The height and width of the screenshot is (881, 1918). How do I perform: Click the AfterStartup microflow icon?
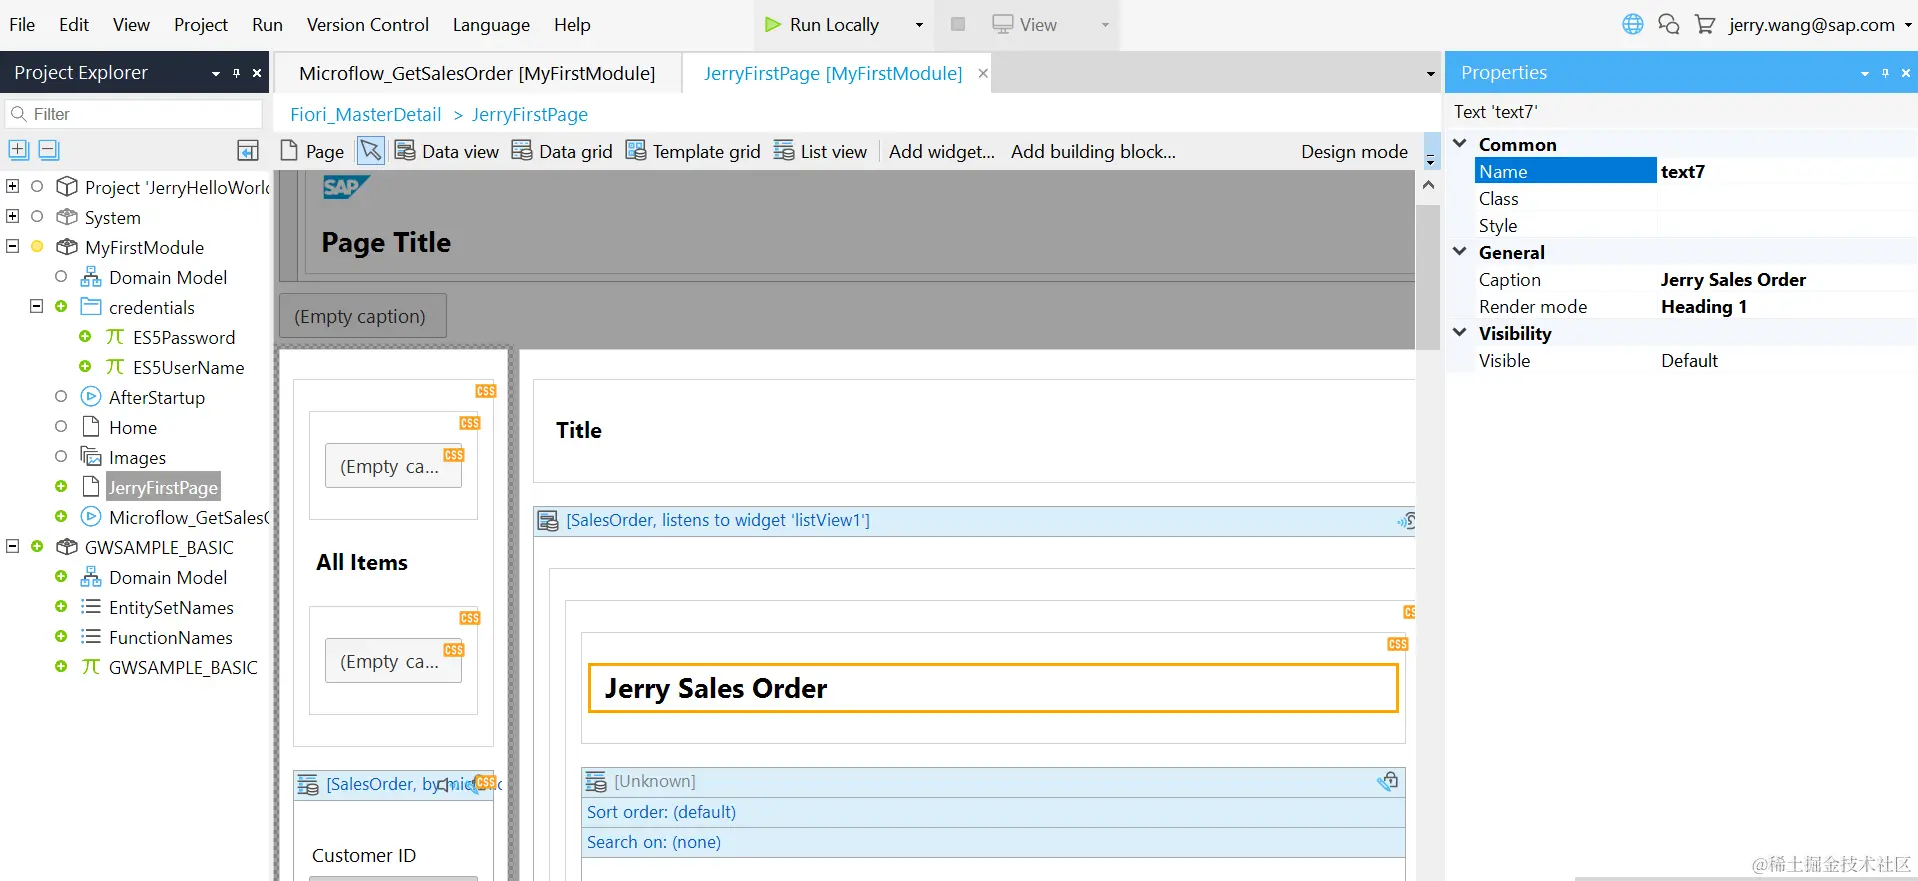point(91,397)
